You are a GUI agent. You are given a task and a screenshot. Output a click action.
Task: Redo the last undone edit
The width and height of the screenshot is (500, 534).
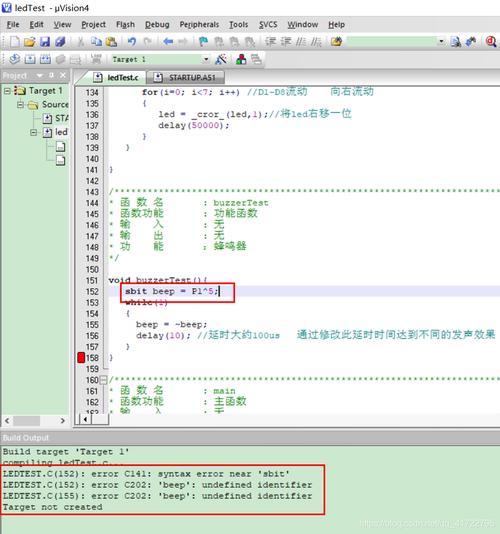click(147, 42)
